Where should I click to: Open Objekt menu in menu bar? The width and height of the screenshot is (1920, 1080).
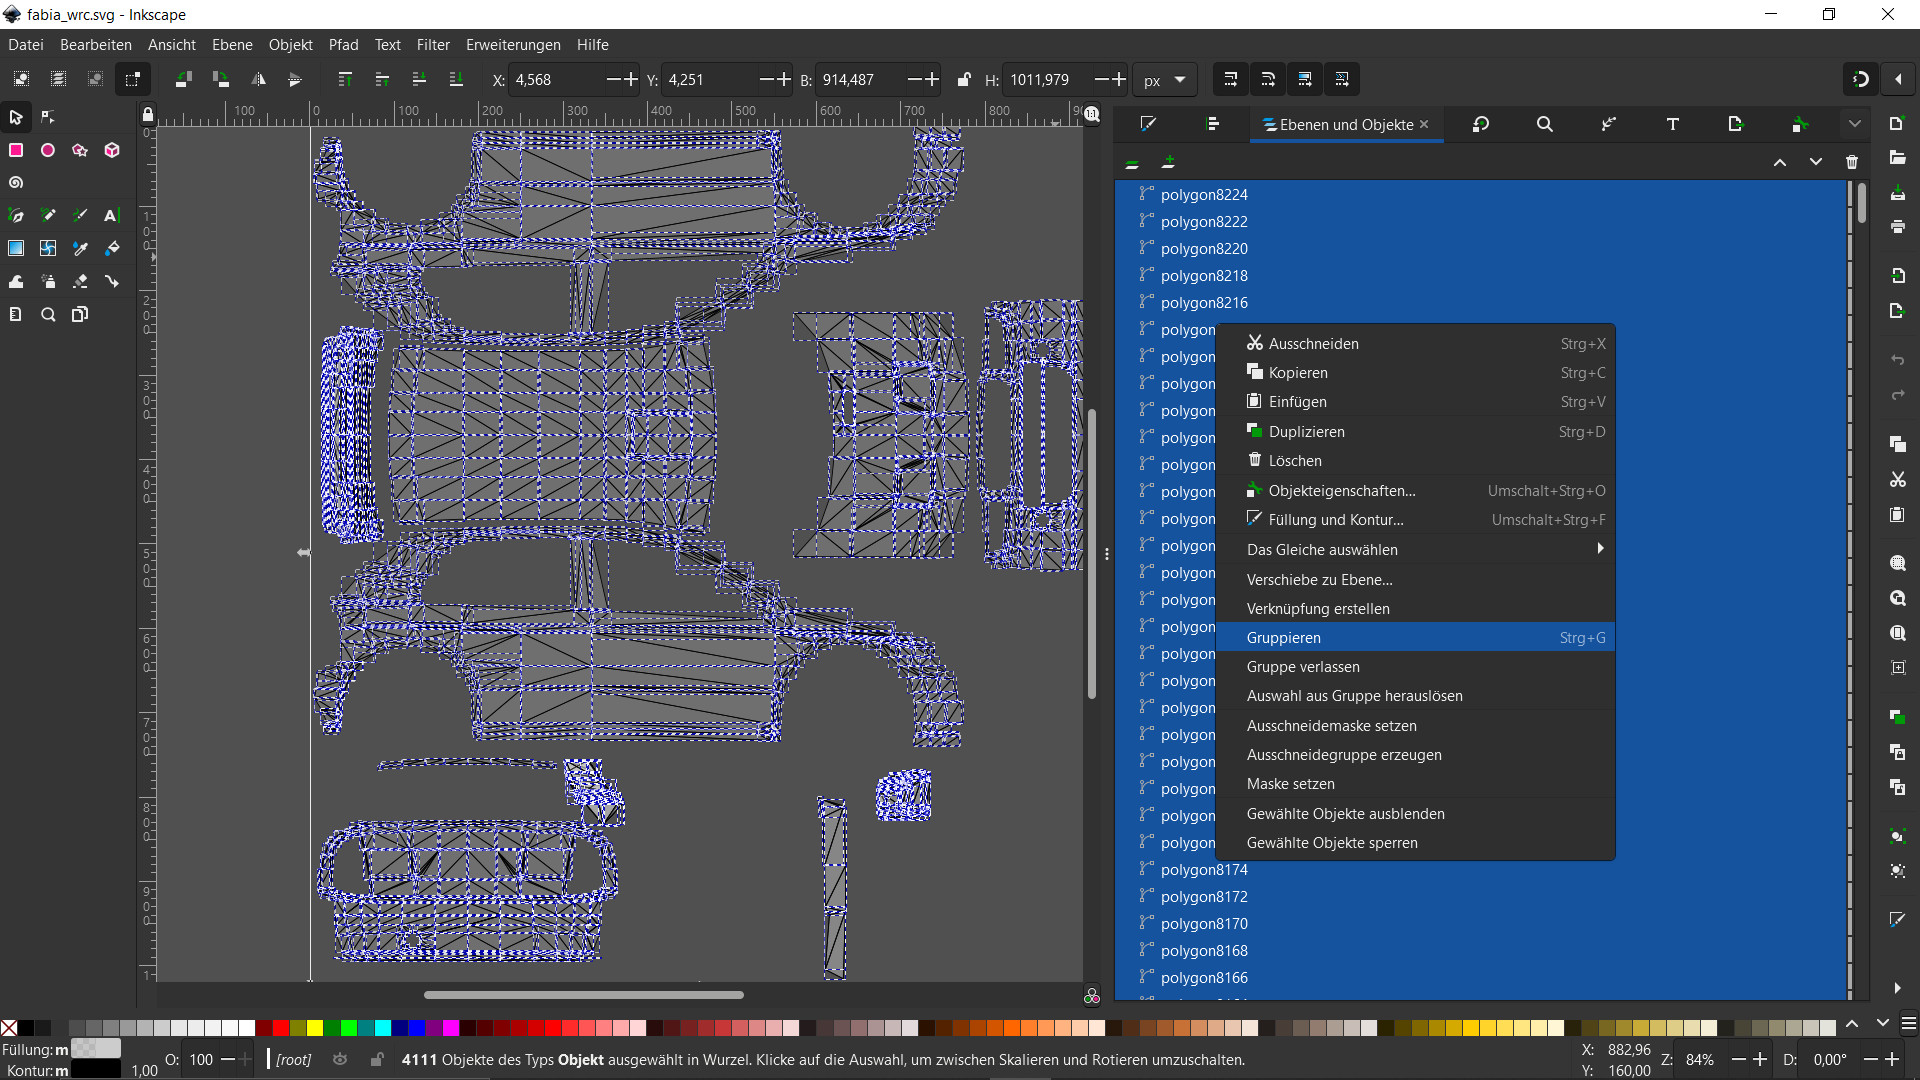pyautogui.click(x=289, y=45)
